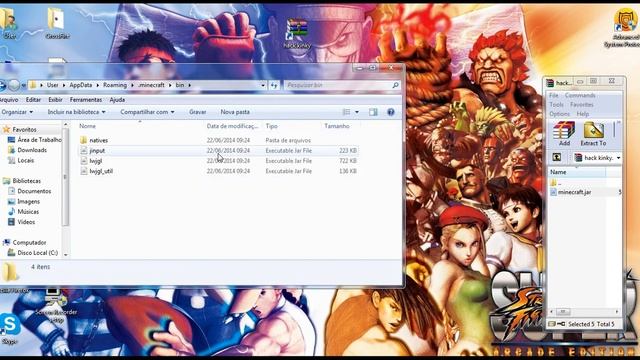Open the Arquivo menu
Viewport: 640px width, 360px height.
pyautogui.click(x=9, y=100)
